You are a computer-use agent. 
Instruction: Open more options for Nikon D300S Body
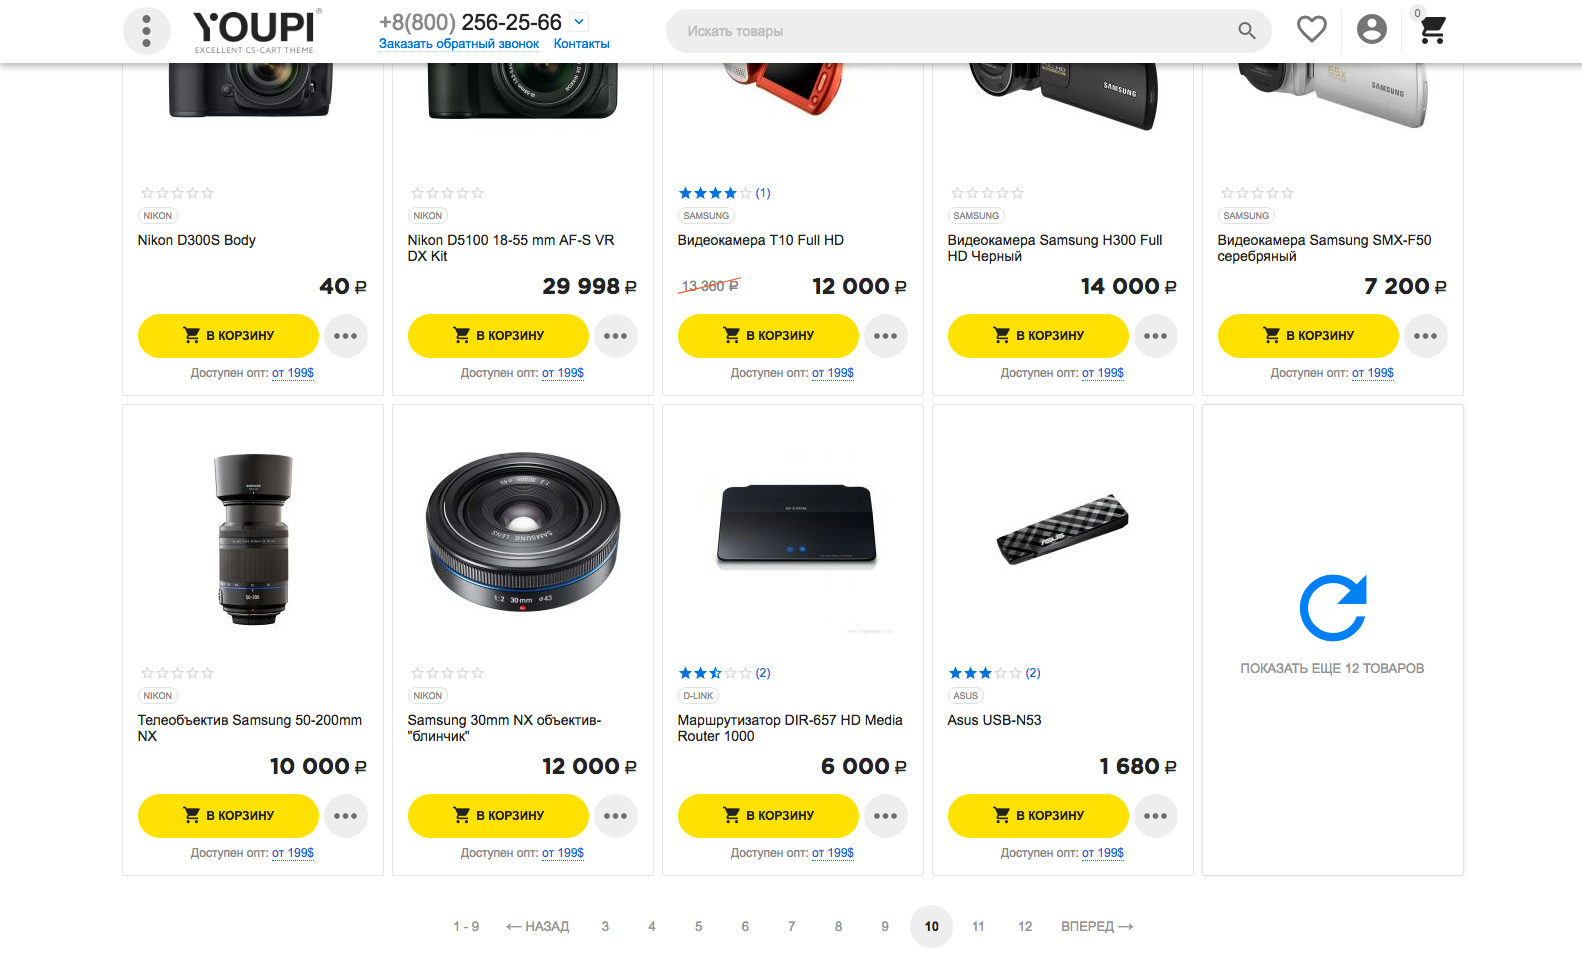click(x=345, y=336)
